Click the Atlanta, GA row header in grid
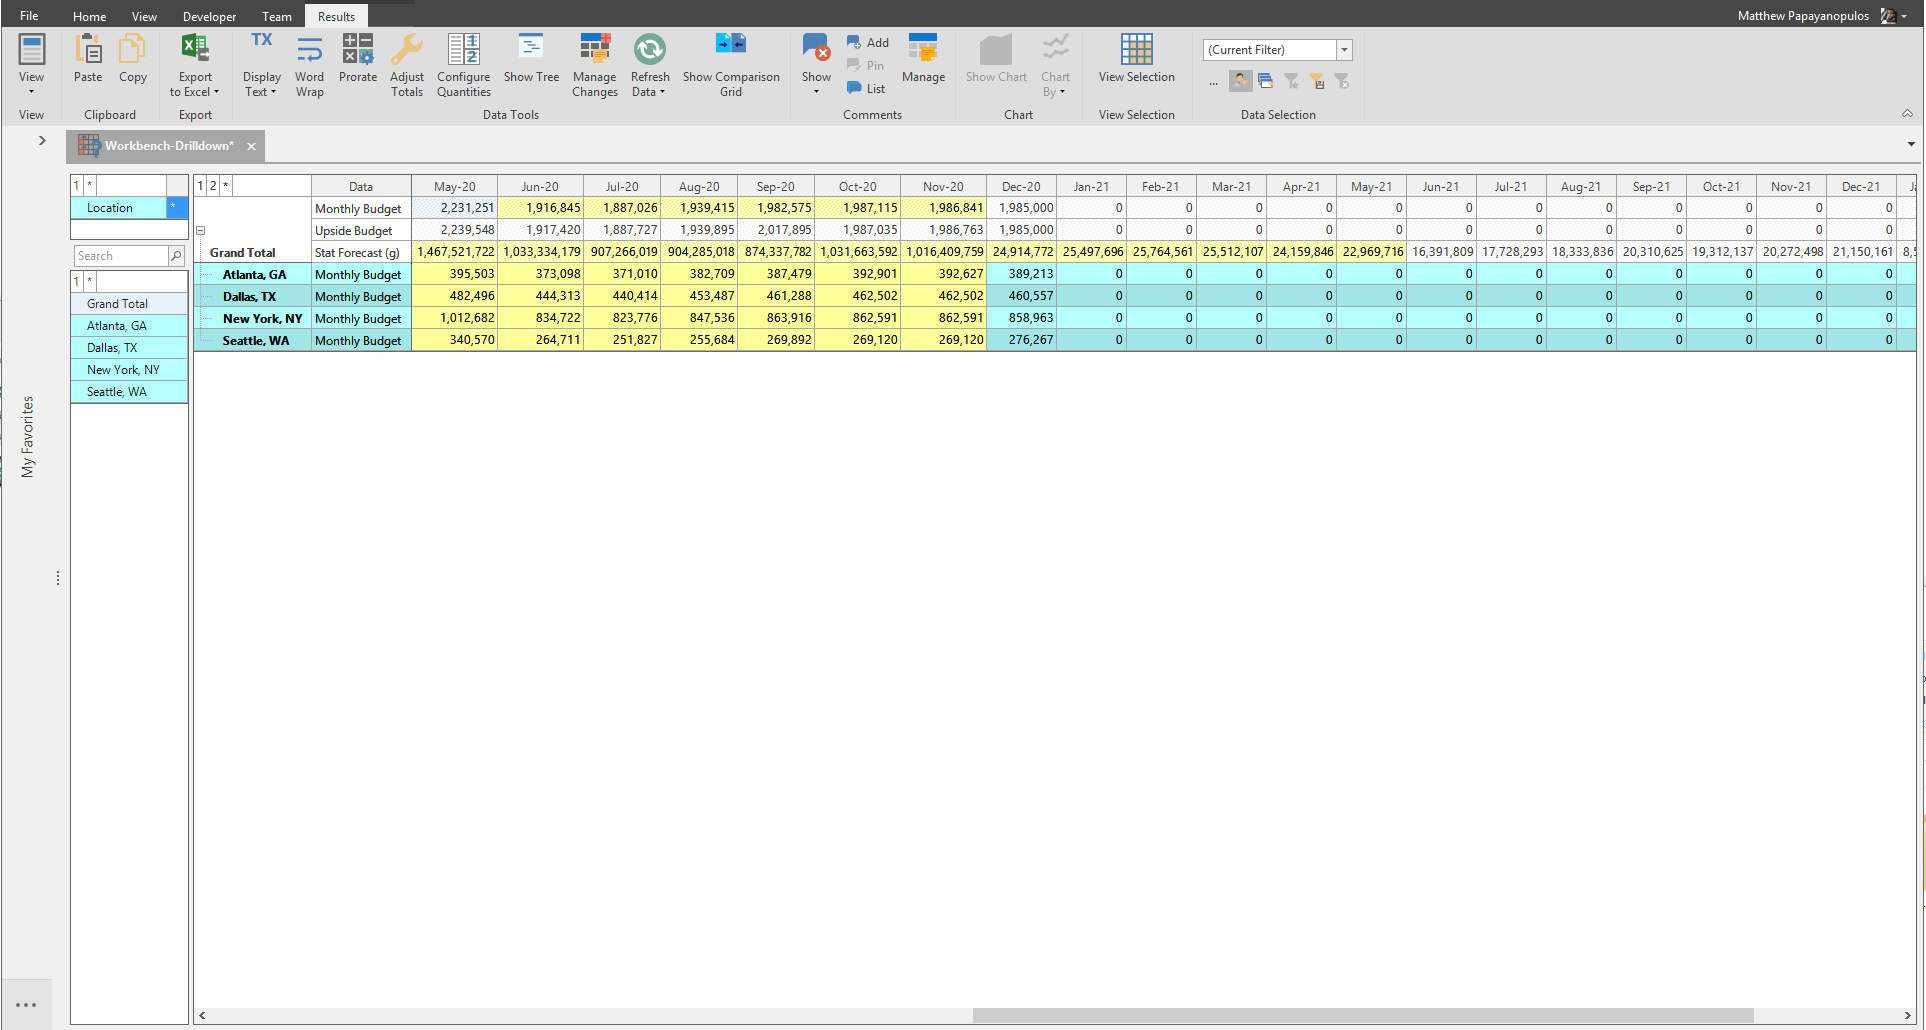The height and width of the screenshot is (1030, 1926). click(254, 275)
